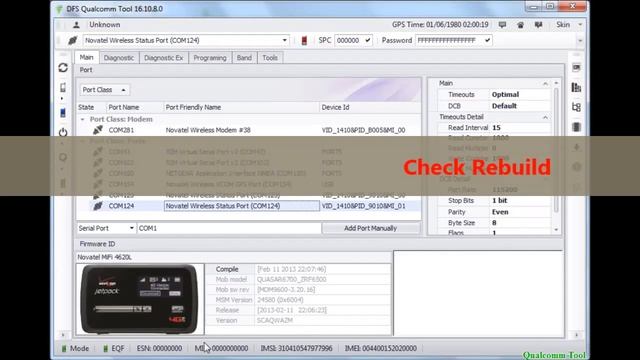Click the feedback bubble icon next to Skin
640x360 pixels.
(539, 25)
